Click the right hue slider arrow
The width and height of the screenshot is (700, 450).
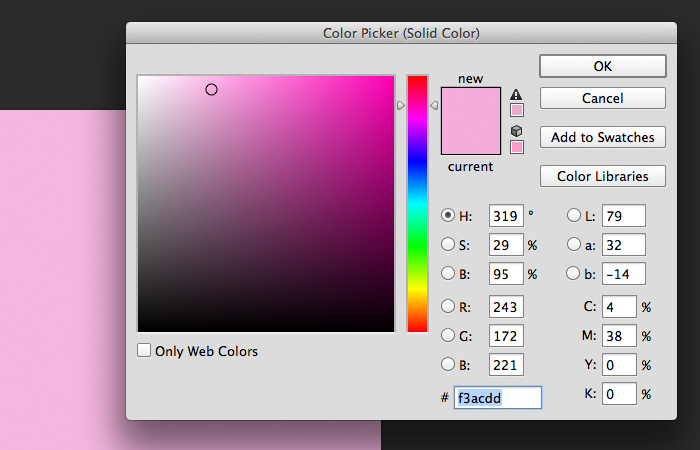(434, 105)
